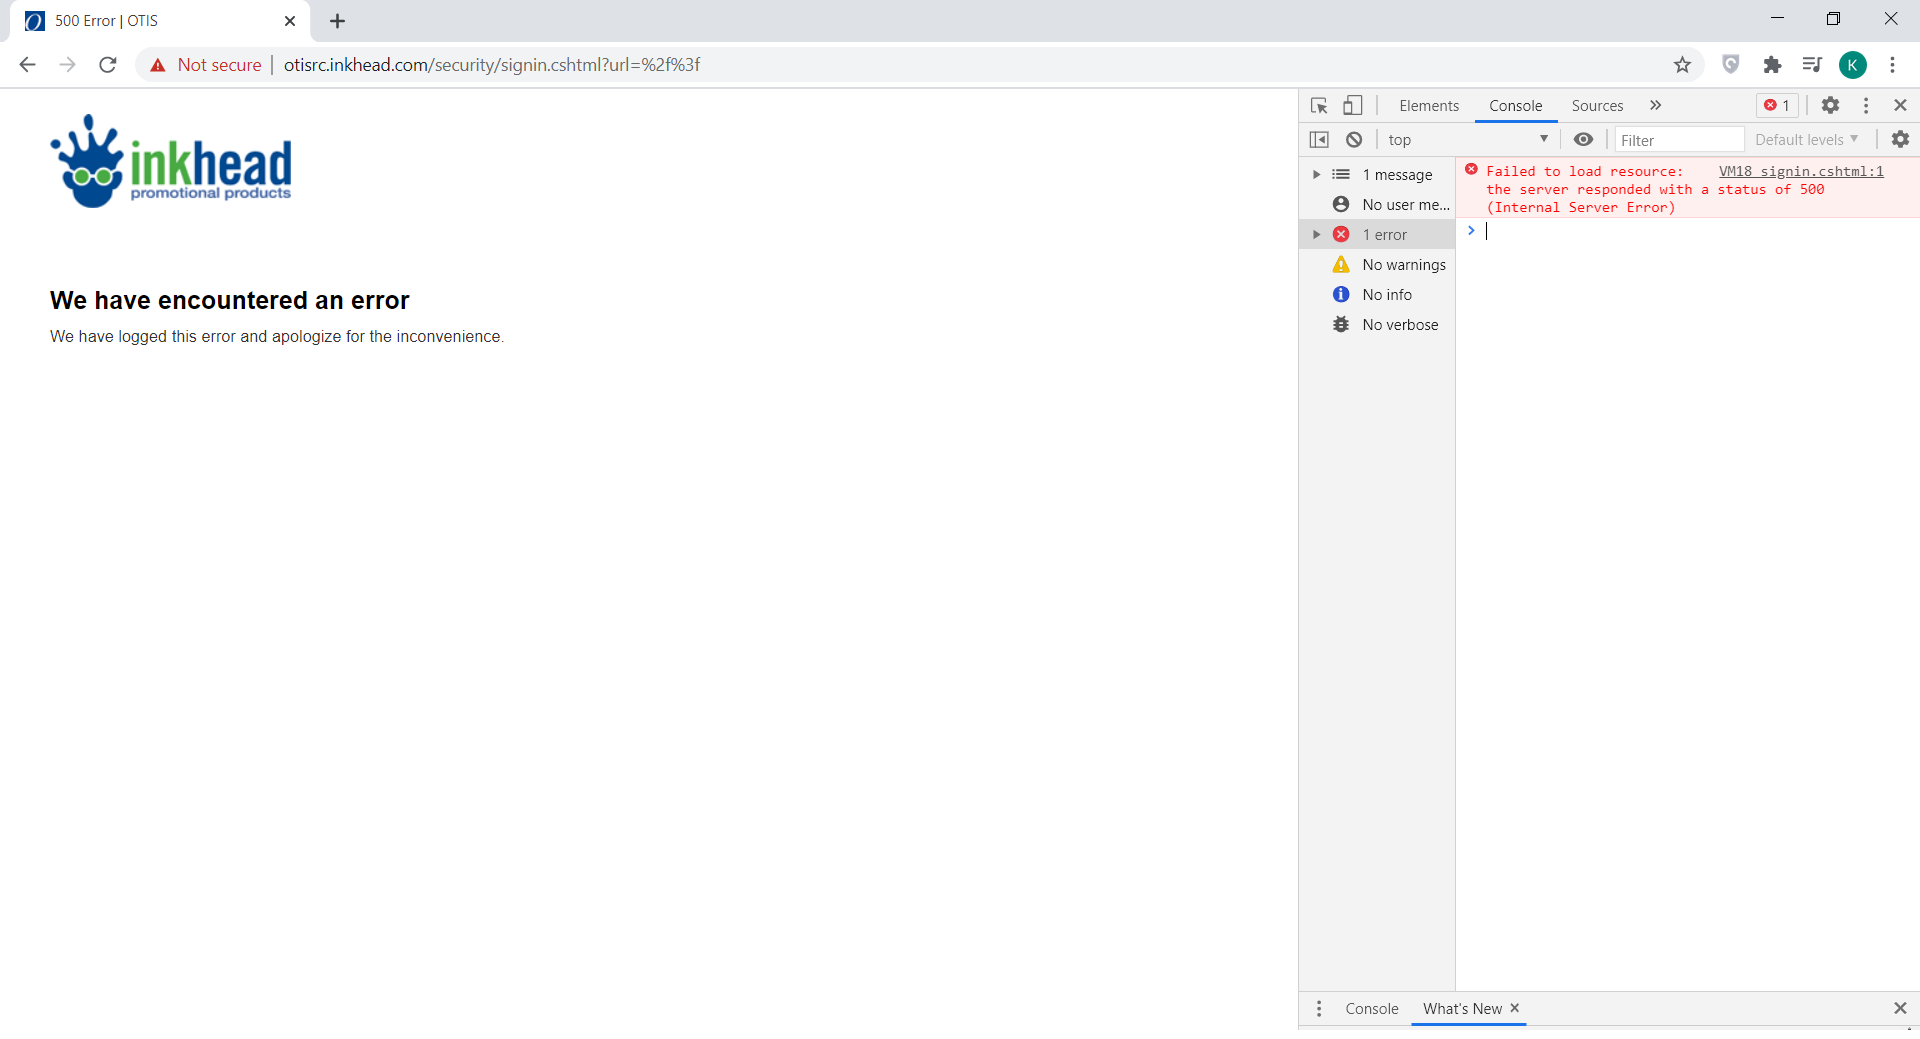
Task: Click the live expression eye icon
Action: pos(1583,140)
